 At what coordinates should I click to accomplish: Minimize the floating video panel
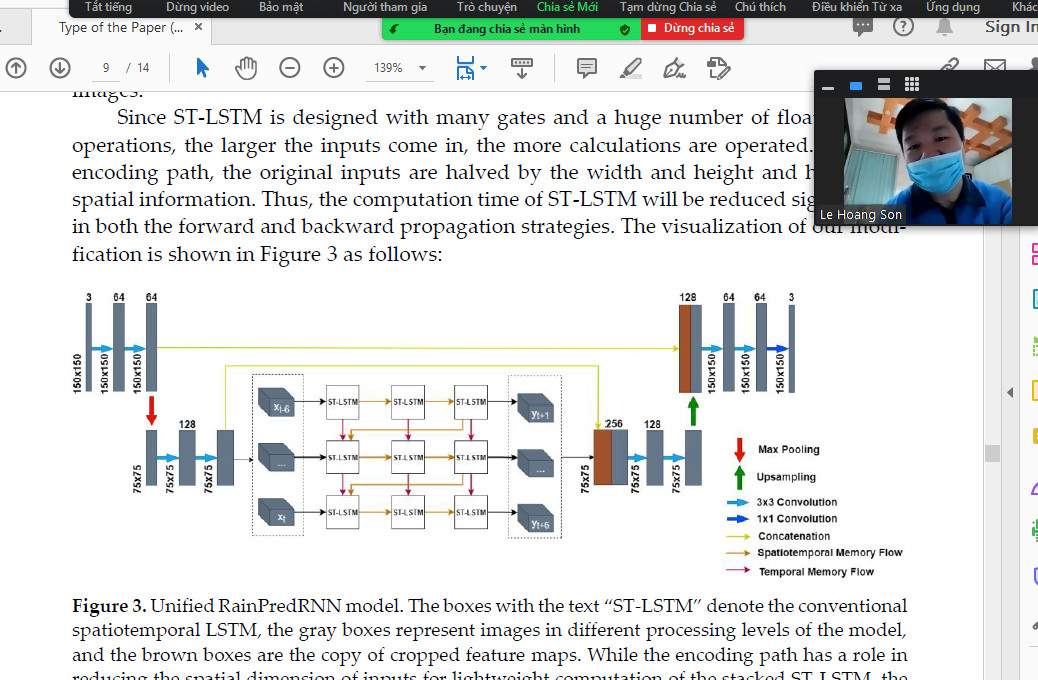click(828, 87)
